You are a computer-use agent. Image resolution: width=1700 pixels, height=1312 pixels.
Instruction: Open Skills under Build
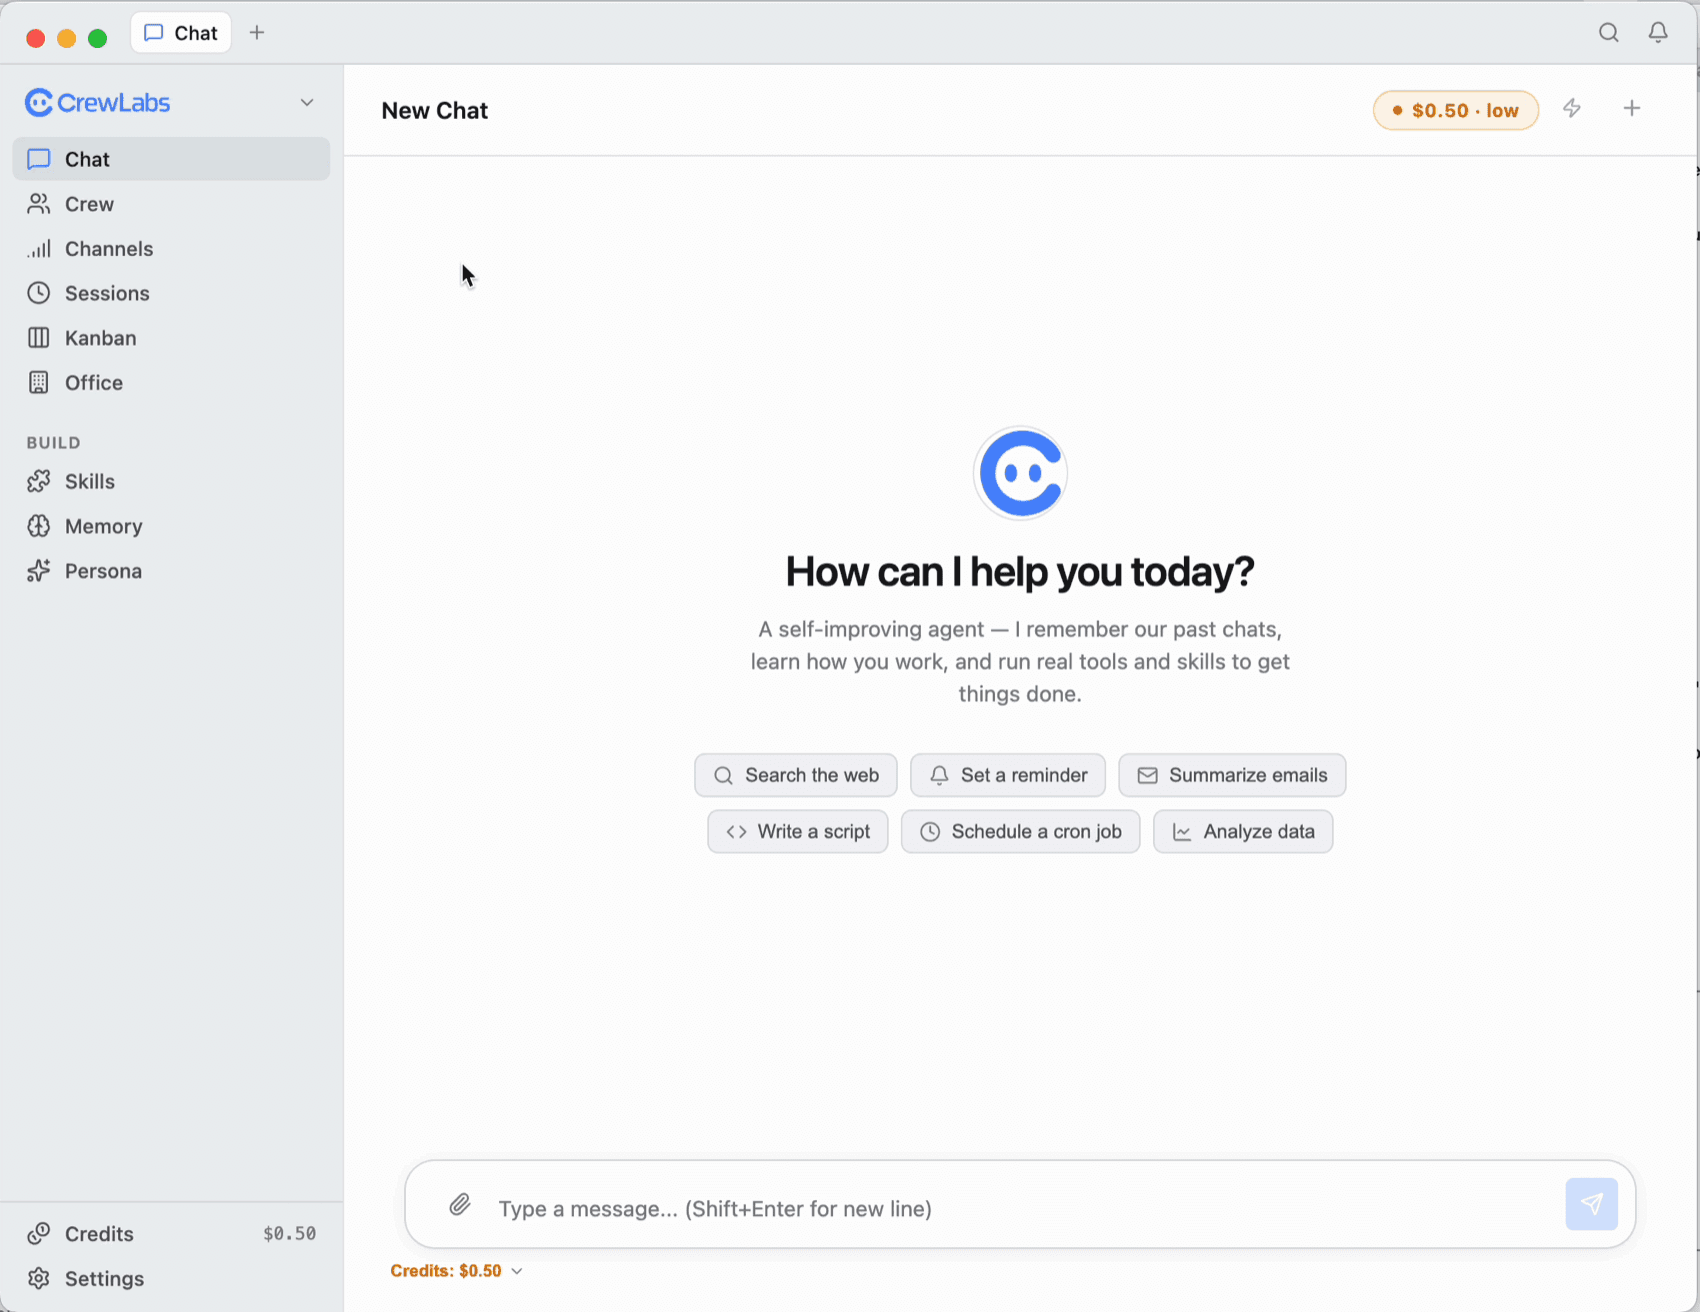point(171,482)
